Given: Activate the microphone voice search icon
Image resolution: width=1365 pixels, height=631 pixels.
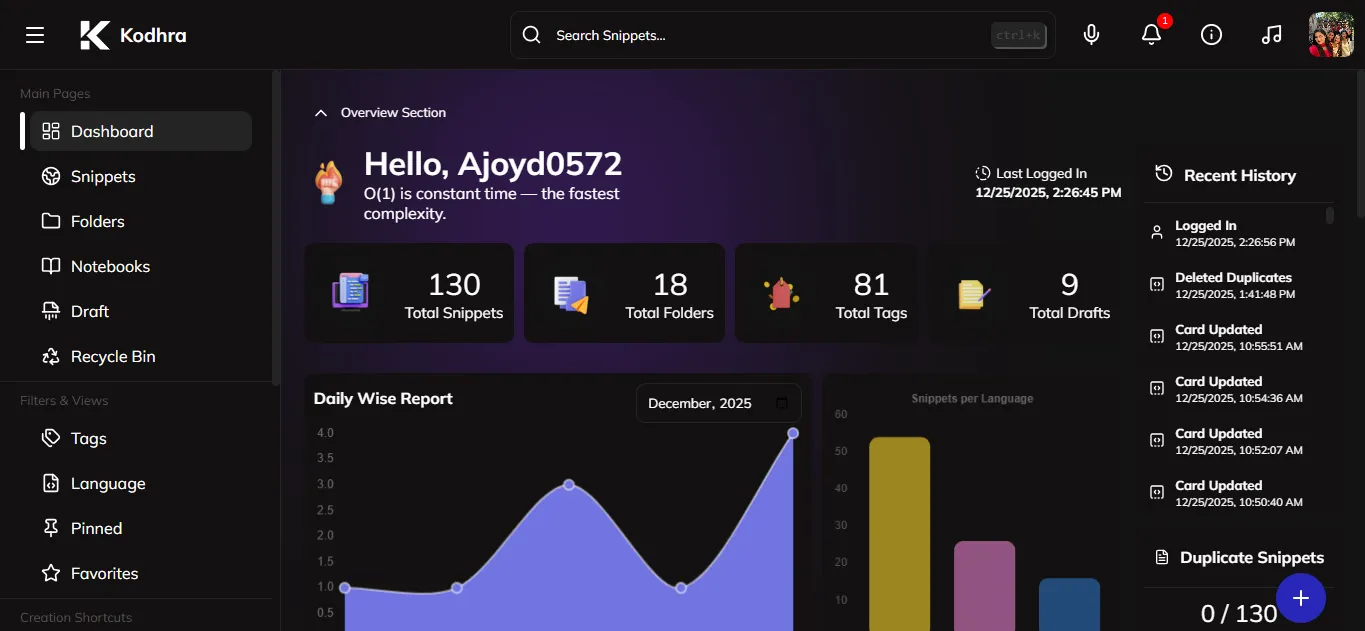Looking at the screenshot, I should tap(1092, 35).
